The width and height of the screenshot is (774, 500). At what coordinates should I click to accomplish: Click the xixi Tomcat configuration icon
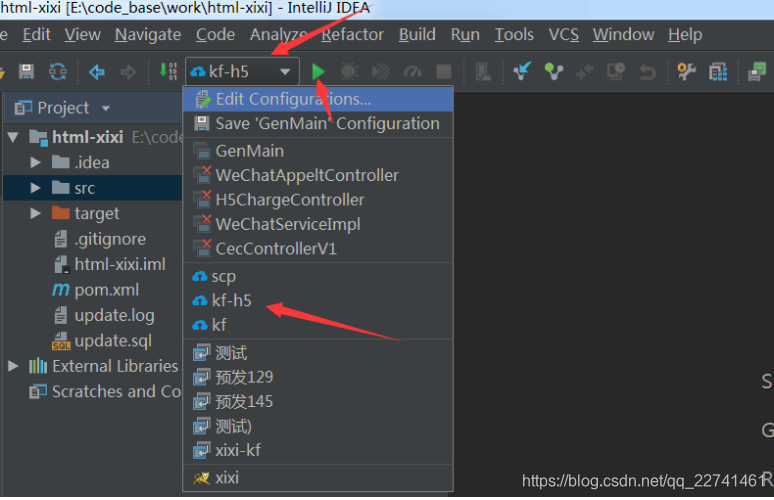click(x=201, y=478)
